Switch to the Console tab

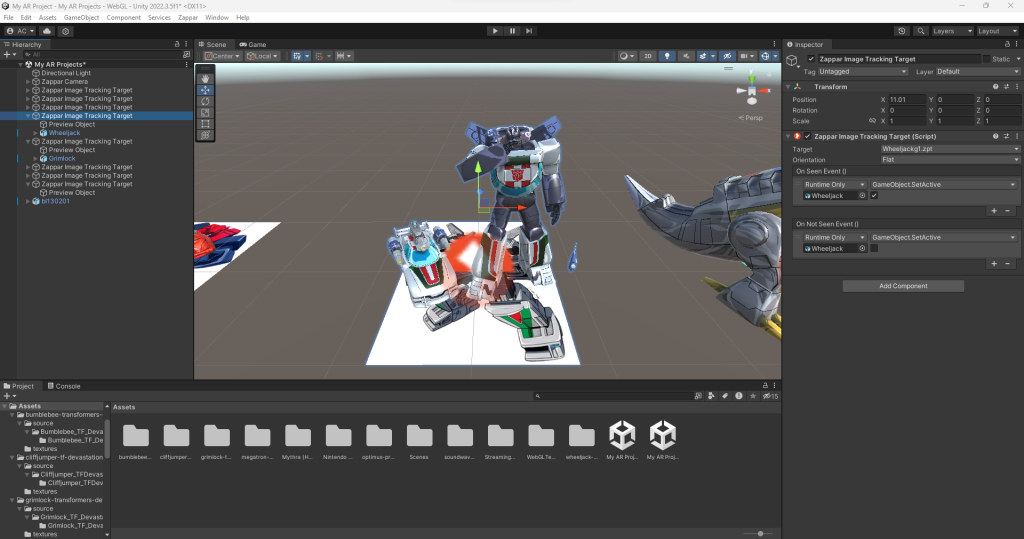[64, 386]
